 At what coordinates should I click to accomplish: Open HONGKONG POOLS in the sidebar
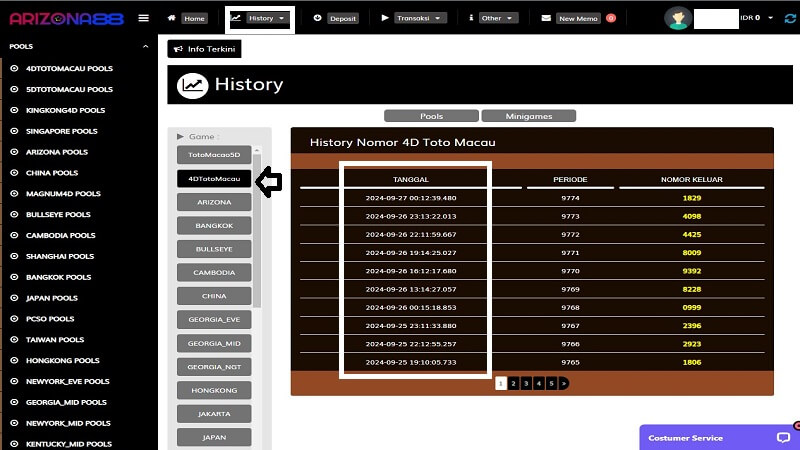click(x=62, y=360)
